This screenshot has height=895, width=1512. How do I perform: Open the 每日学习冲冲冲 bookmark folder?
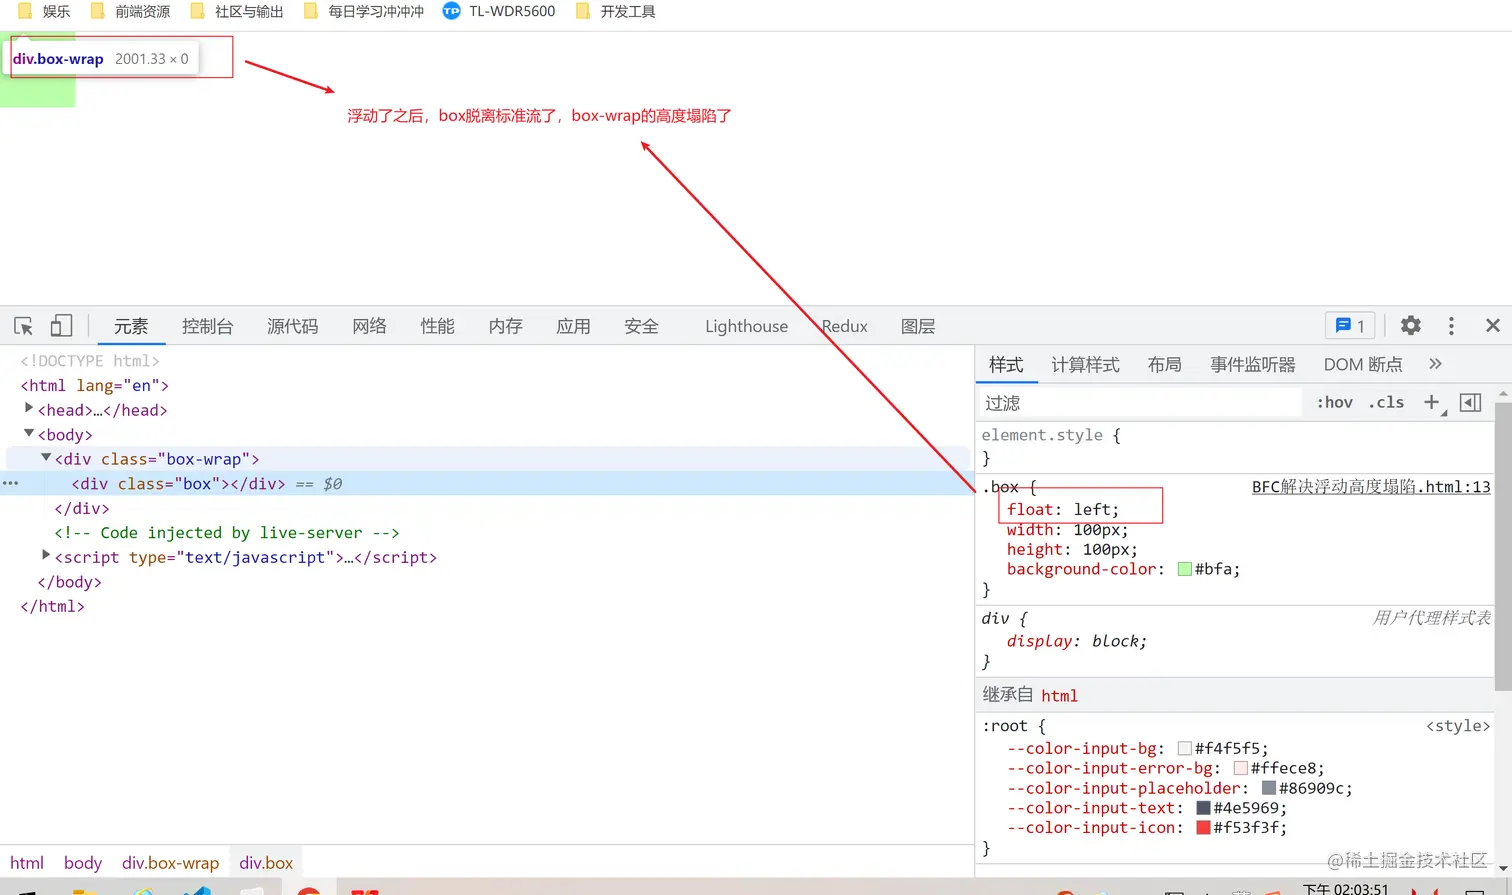coord(364,11)
